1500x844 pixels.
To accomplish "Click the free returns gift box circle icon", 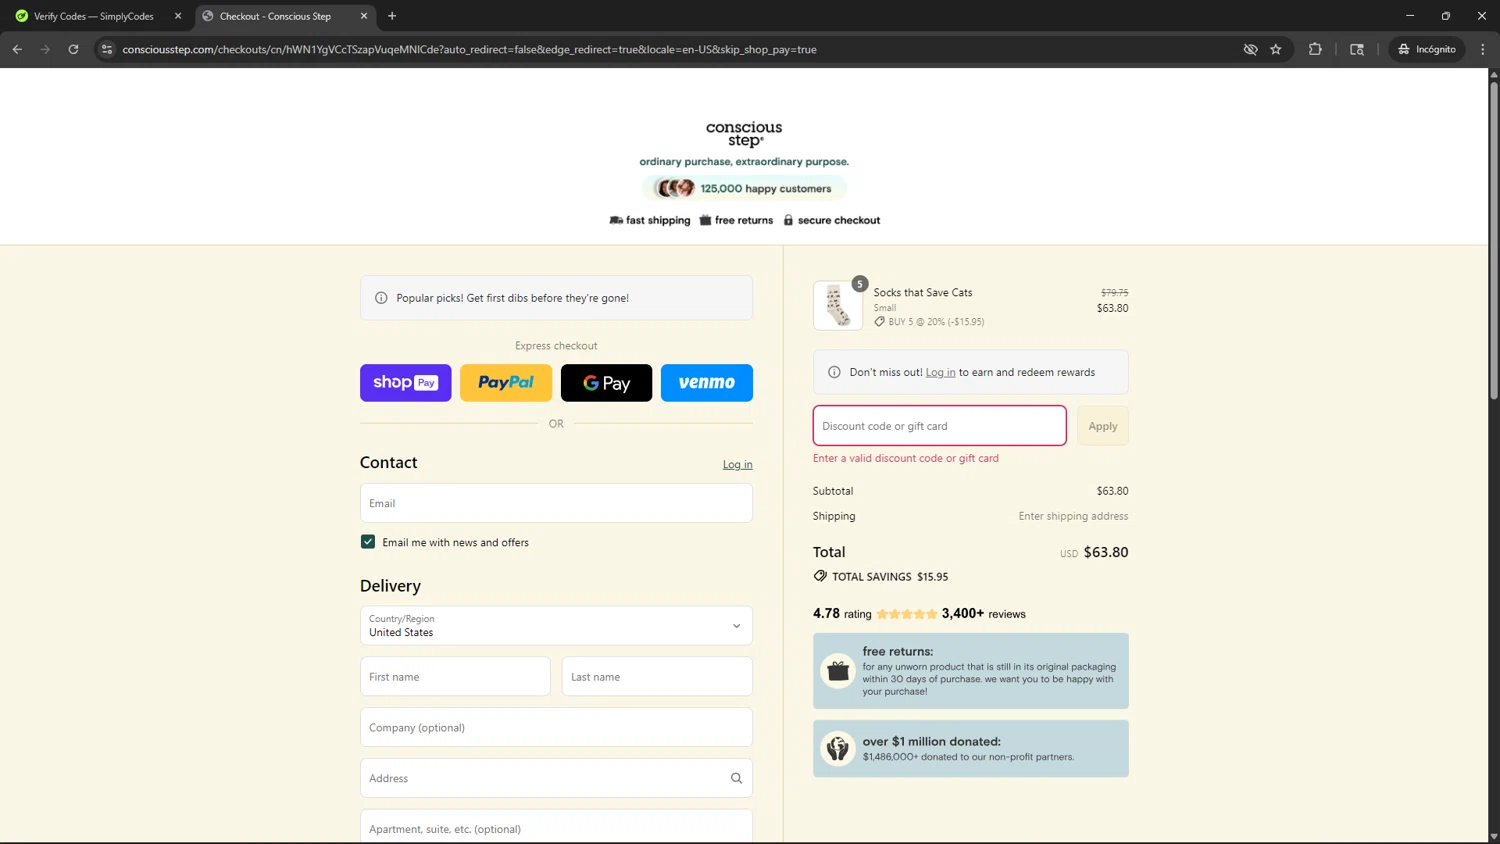I will click(838, 671).
